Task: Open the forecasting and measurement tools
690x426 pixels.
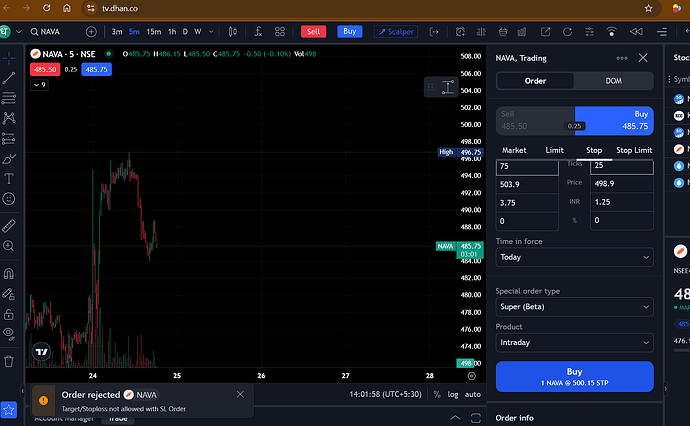Action: click(x=8, y=139)
